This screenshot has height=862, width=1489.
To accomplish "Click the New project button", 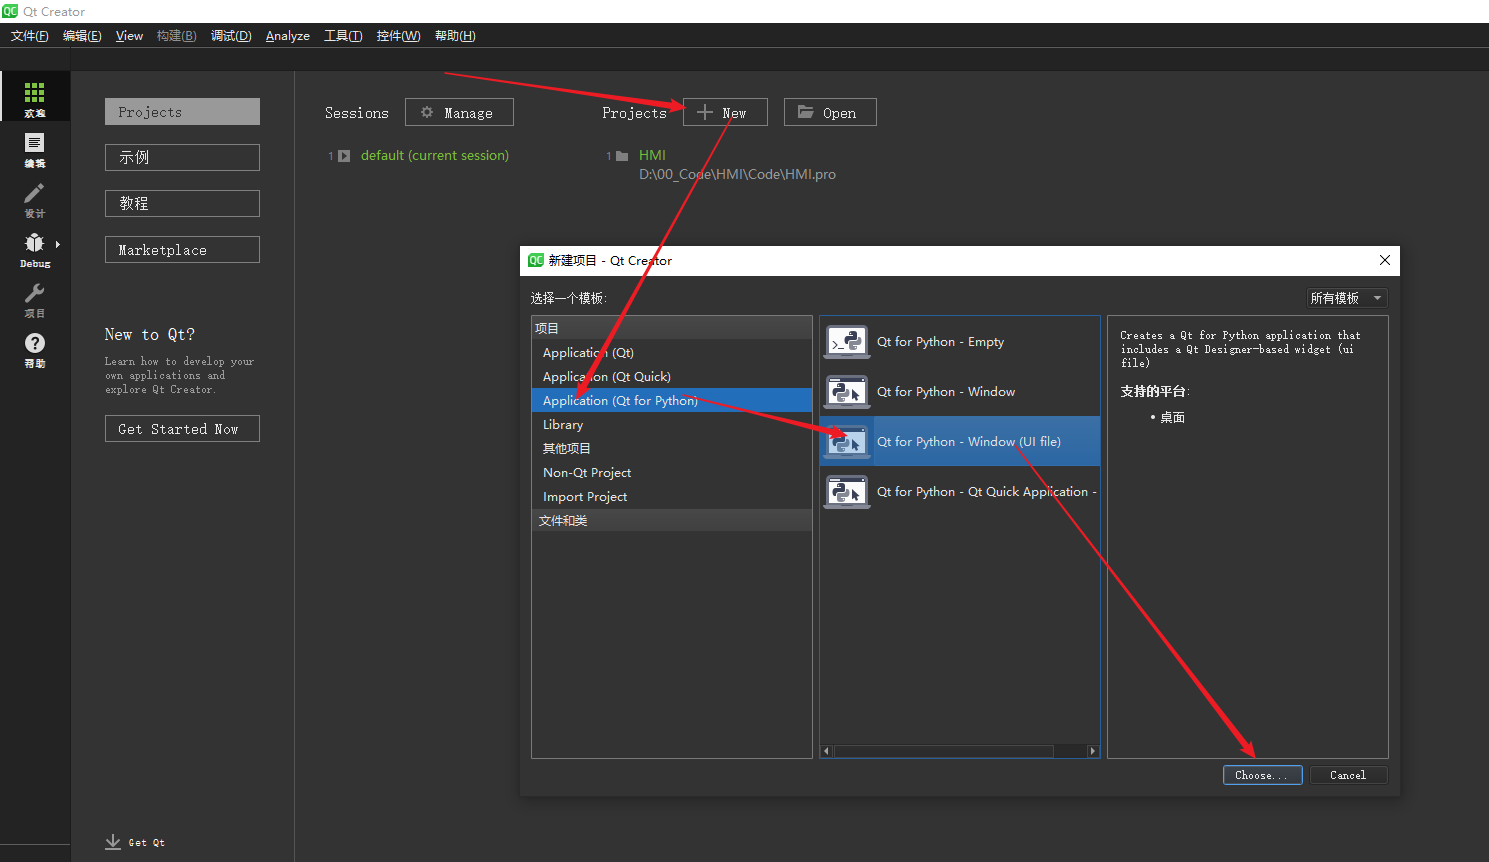I will [x=725, y=113].
